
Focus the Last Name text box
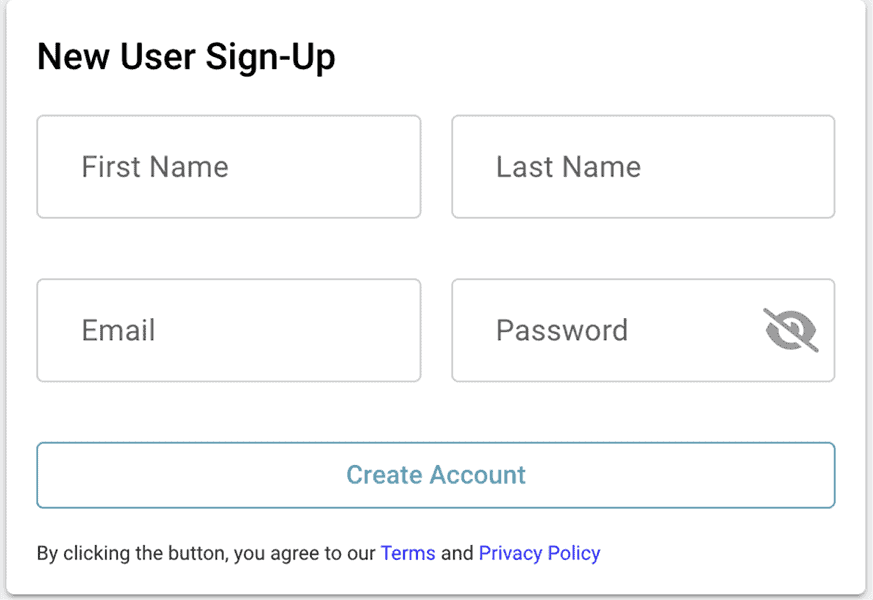pyautogui.click(x=643, y=167)
